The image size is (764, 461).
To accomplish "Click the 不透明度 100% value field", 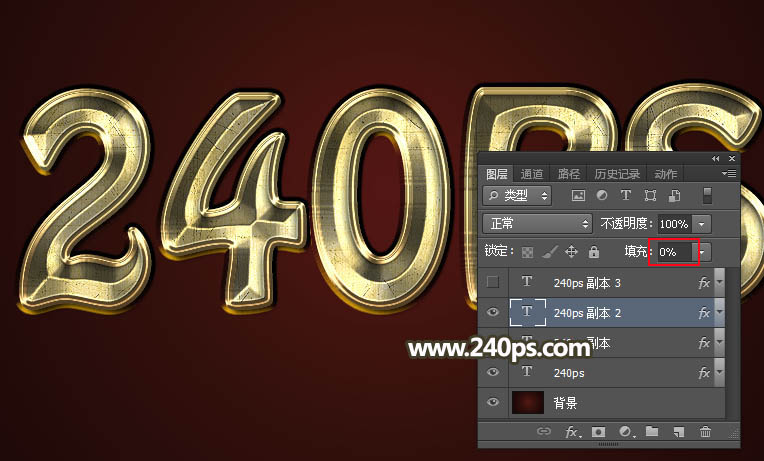I will [x=675, y=224].
